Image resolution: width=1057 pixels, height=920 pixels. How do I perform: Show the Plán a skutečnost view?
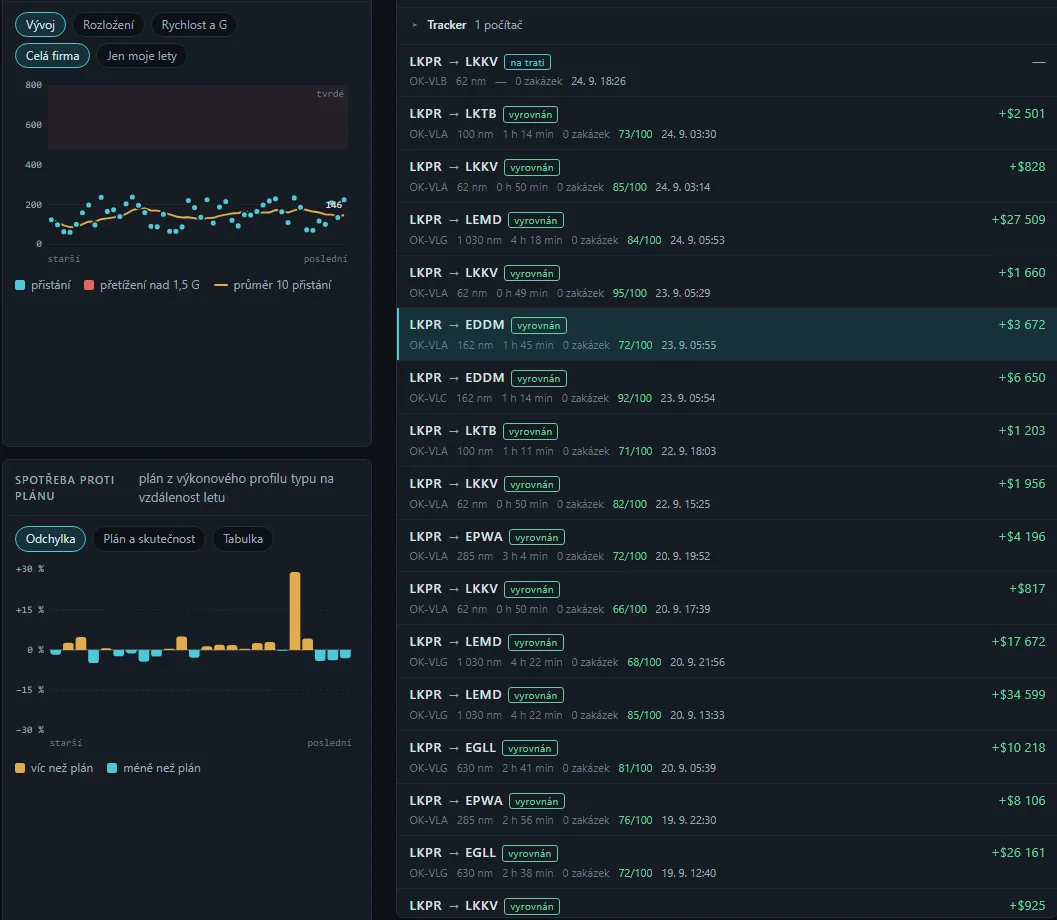click(149, 539)
